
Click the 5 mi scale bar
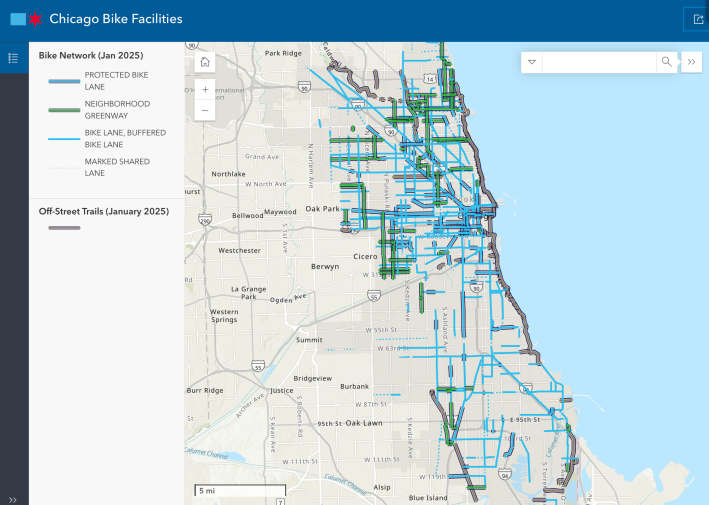click(240, 491)
